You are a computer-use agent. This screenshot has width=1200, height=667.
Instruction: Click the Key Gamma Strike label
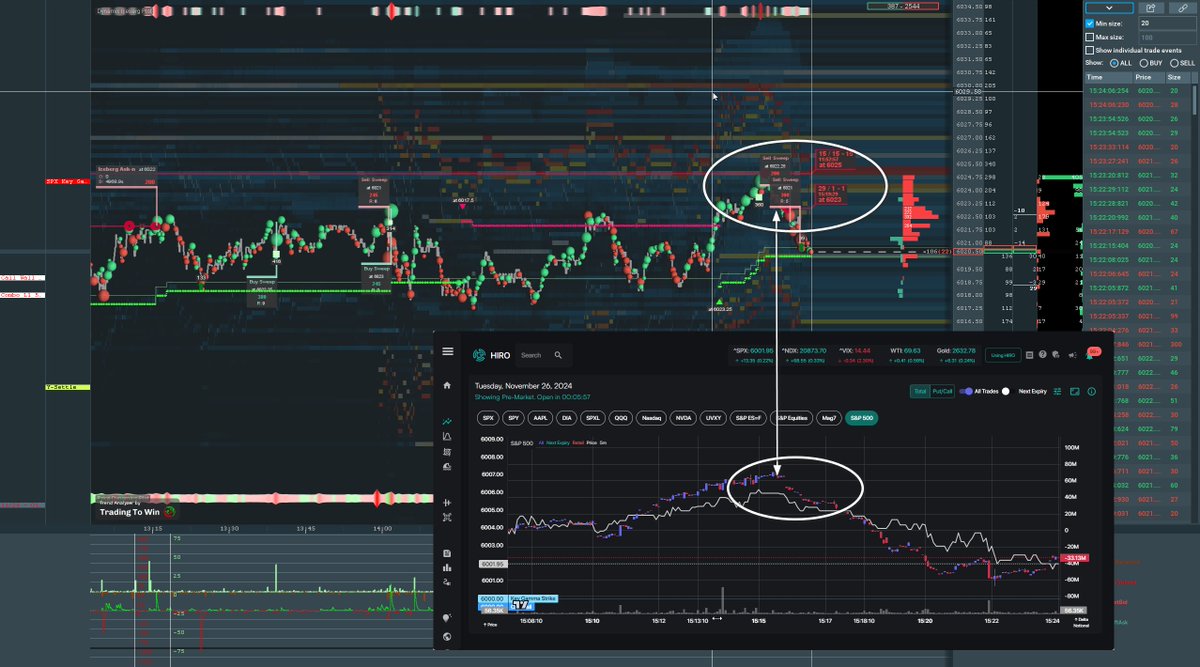tap(534, 598)
